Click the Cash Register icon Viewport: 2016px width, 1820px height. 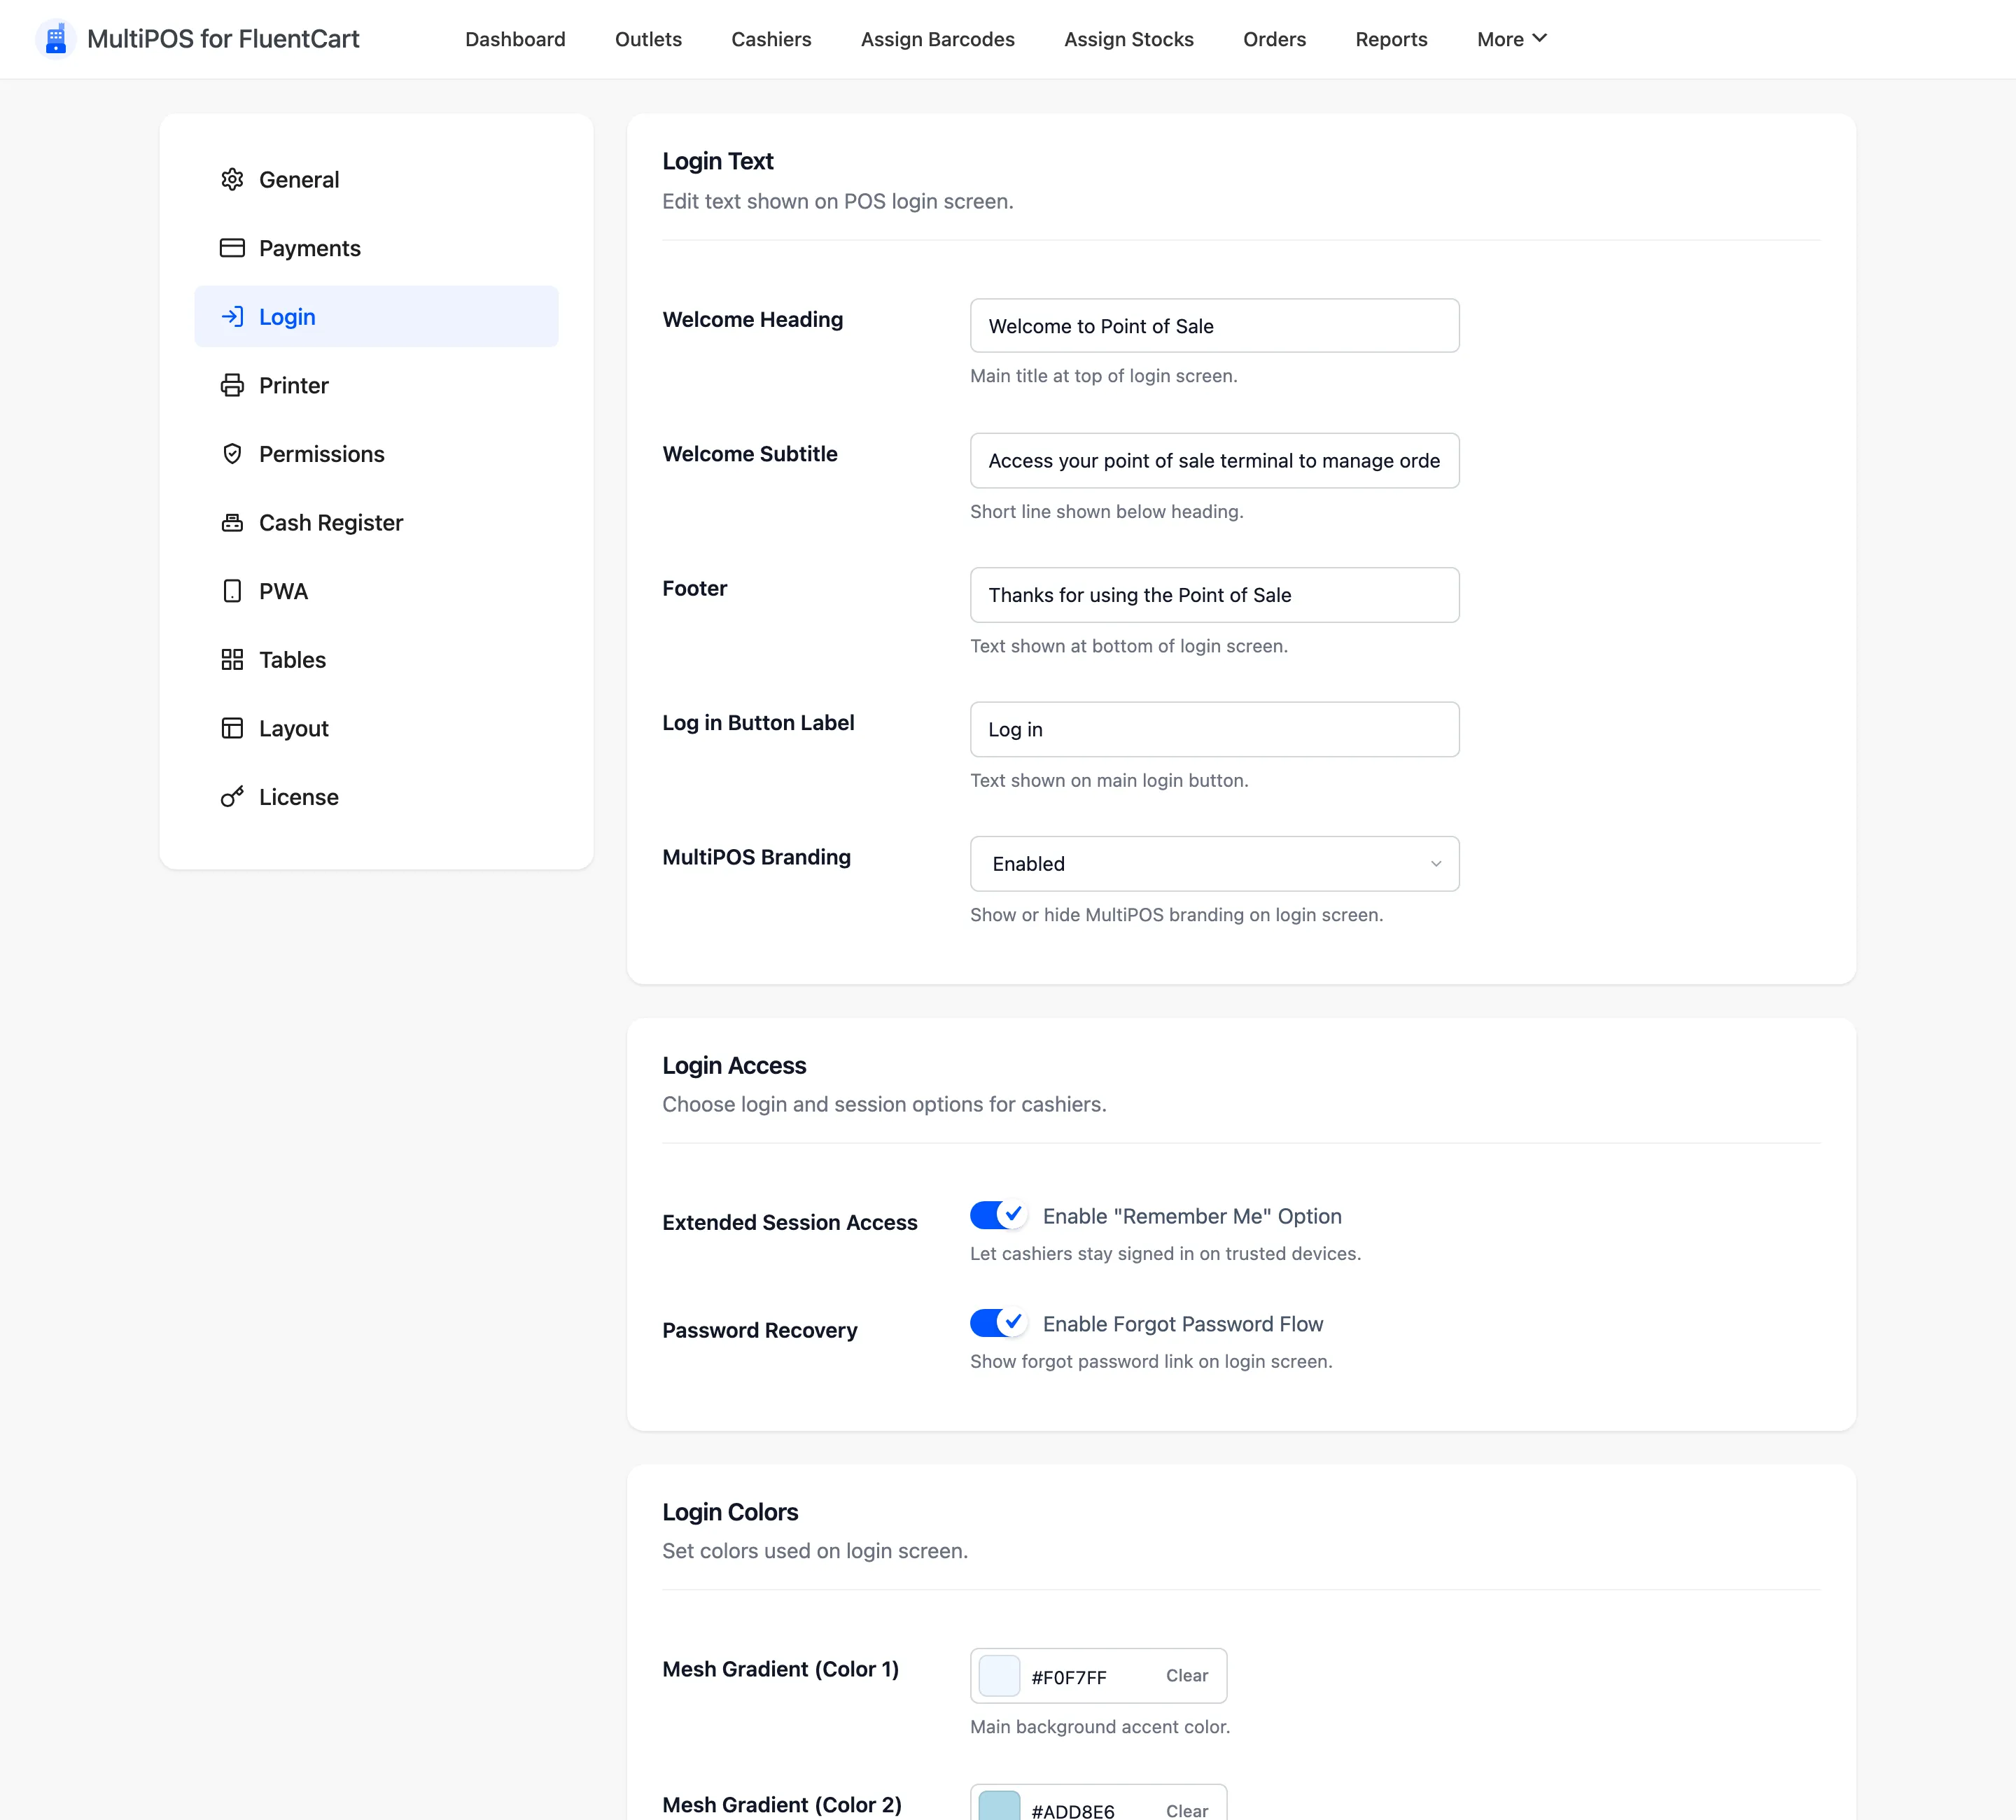click(x=232, y=523)
